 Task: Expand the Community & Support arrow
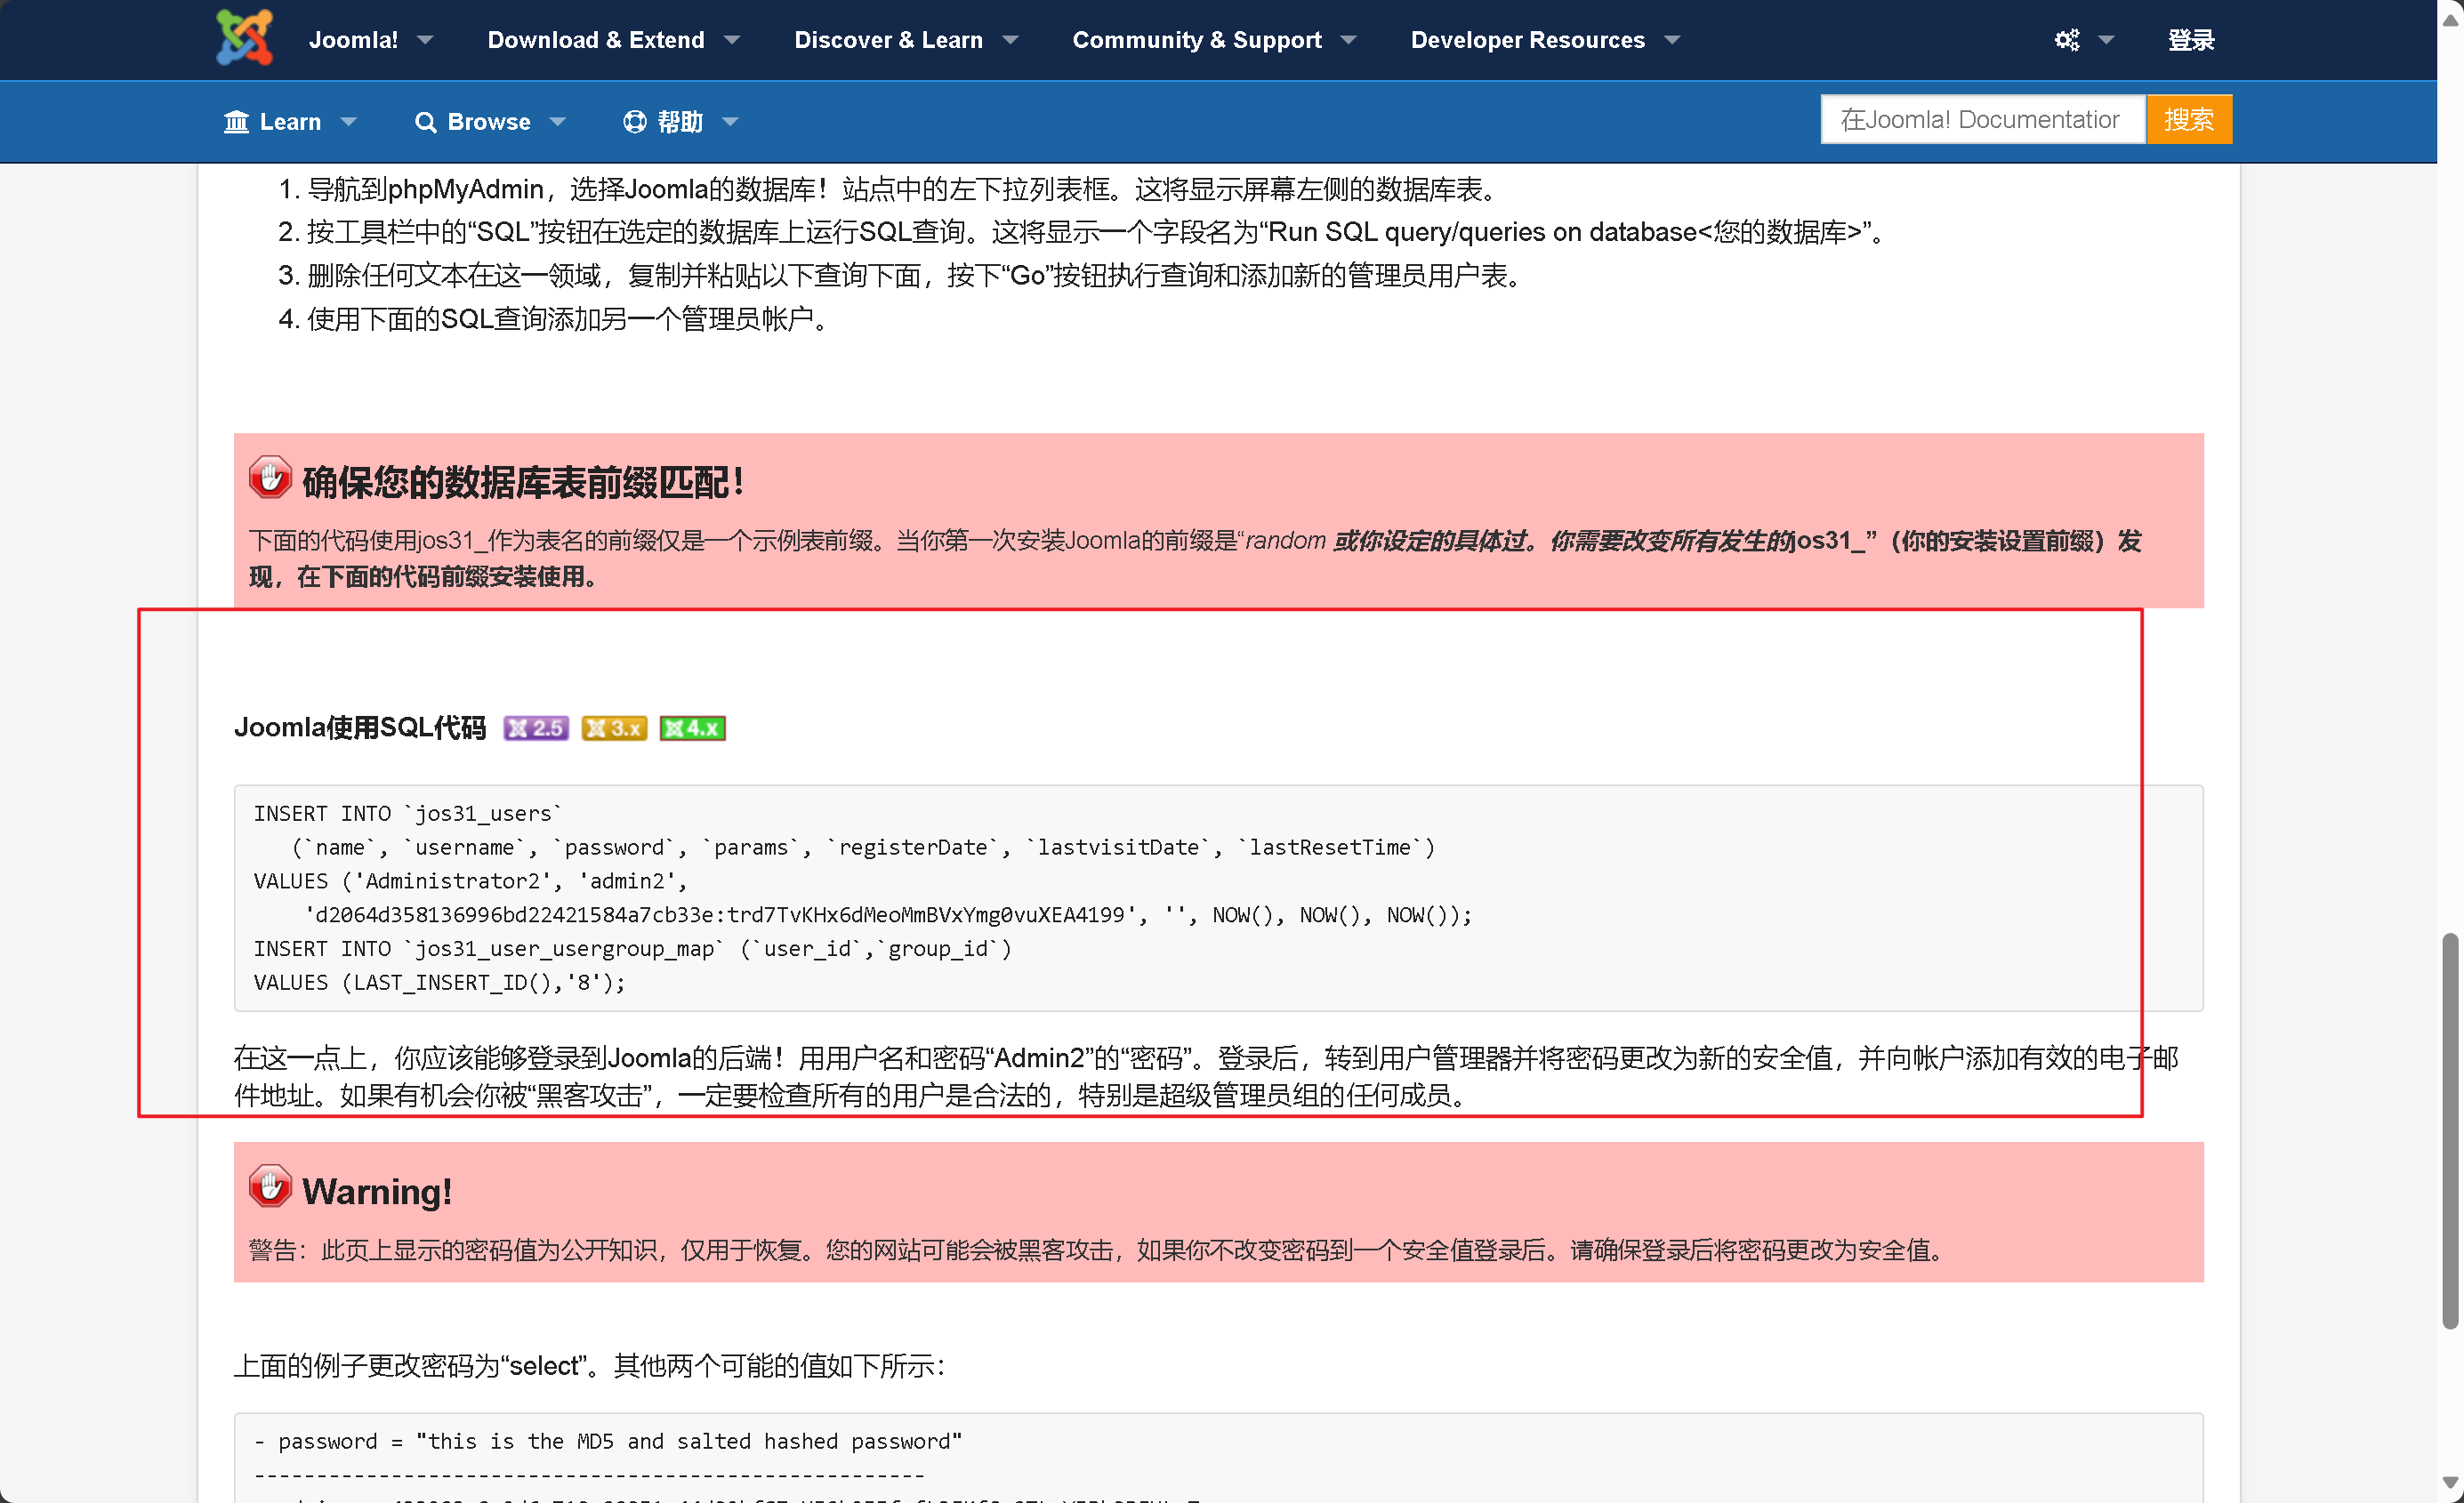pyautogui.click(x=1348, y=40)
